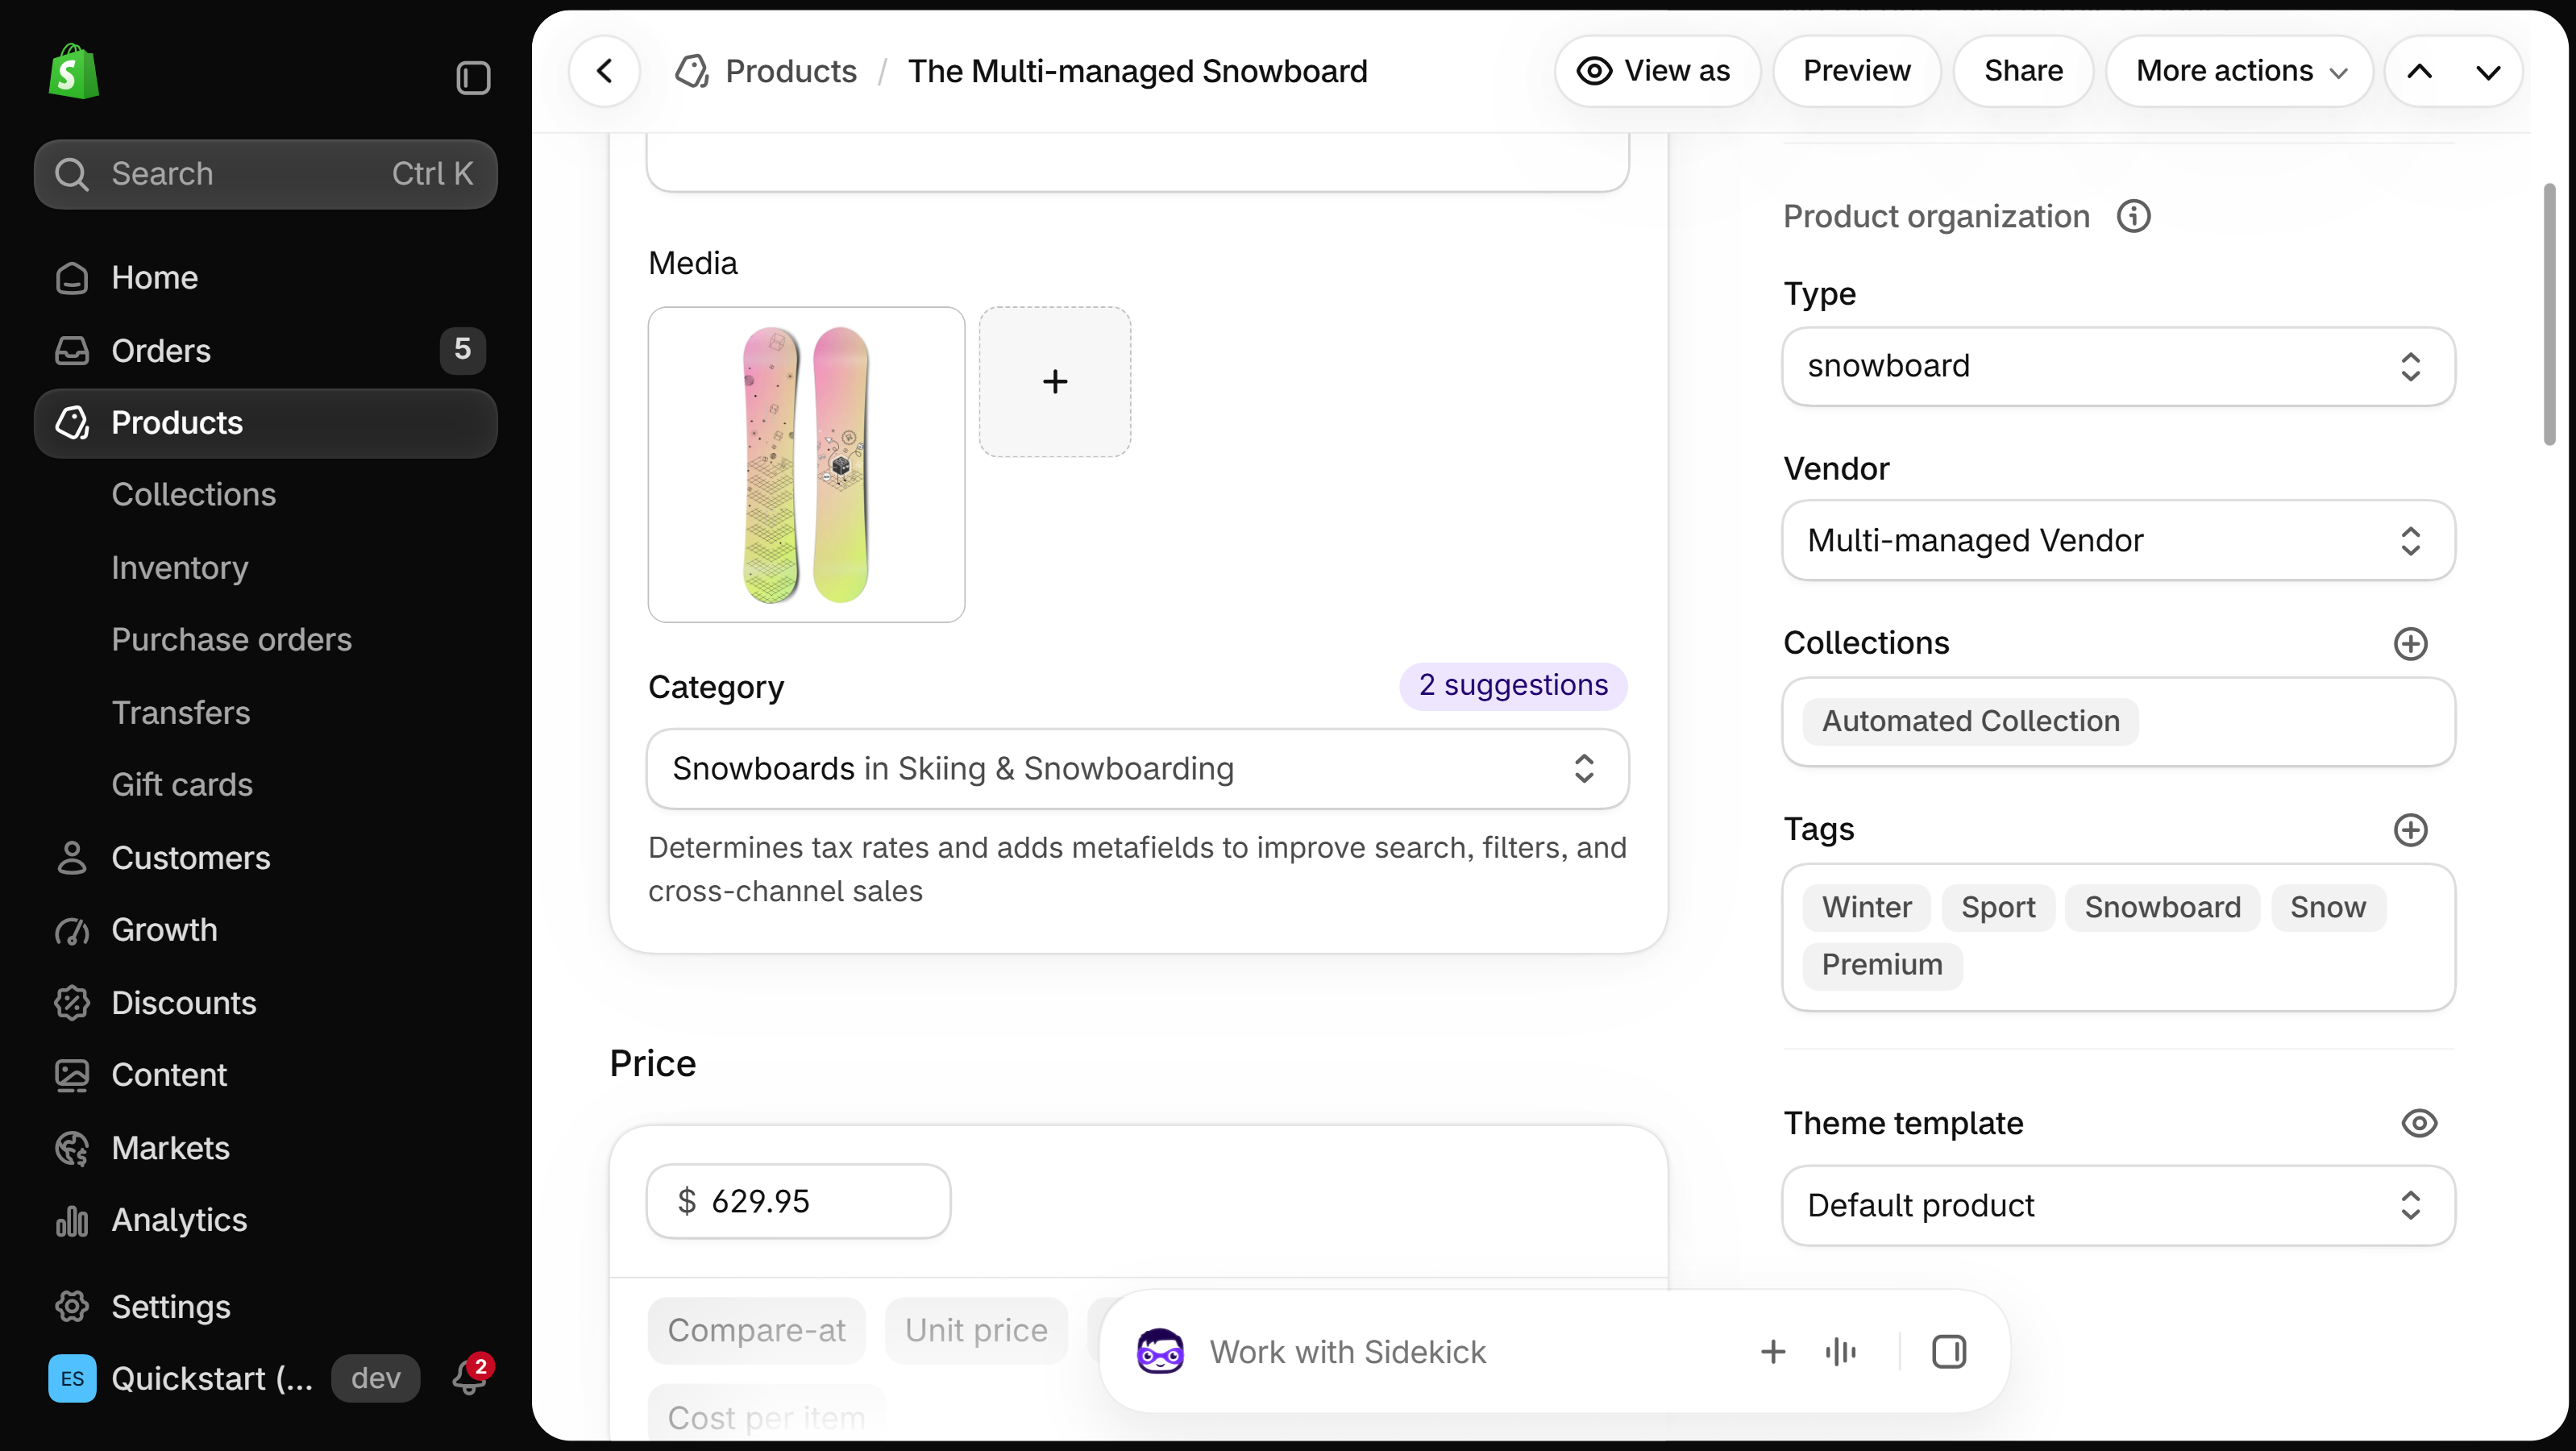Click the Product organization info icon
Screen dimensions: 2576x1451
(2133, 216)
